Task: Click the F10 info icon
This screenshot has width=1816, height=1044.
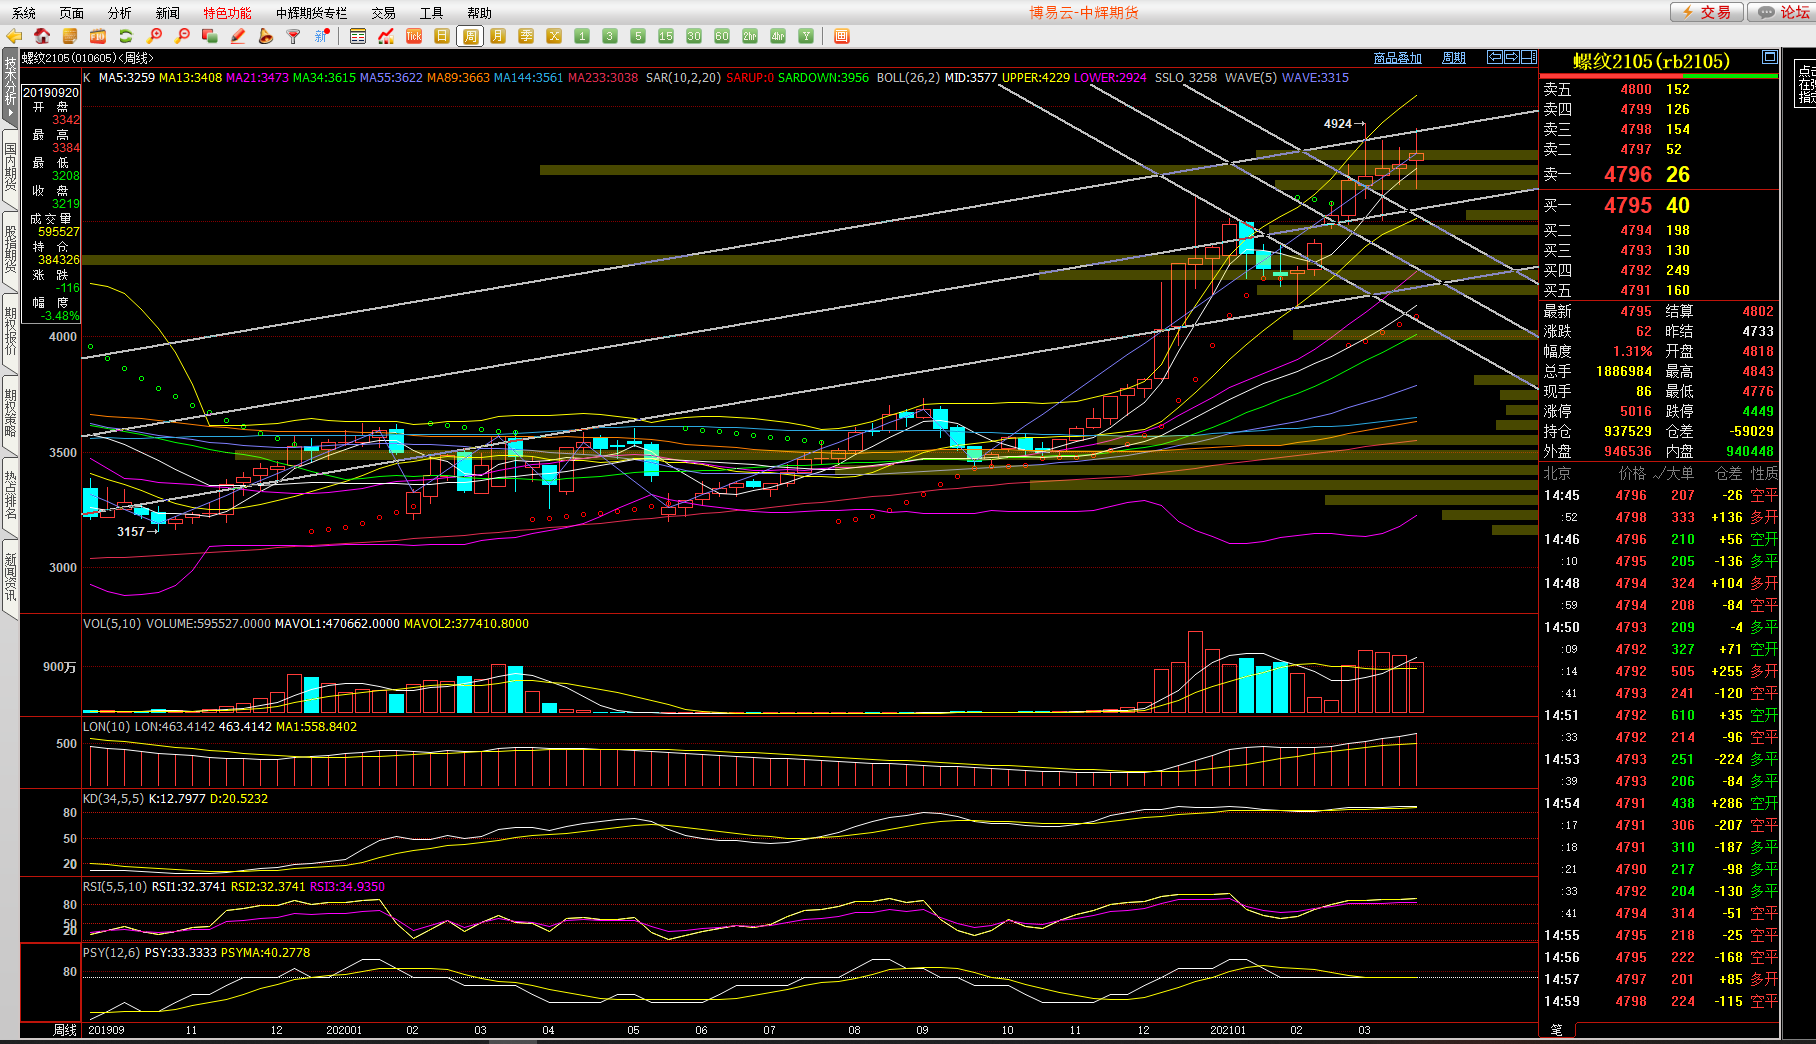Action: pyautogui.click(x=98, y=36)
